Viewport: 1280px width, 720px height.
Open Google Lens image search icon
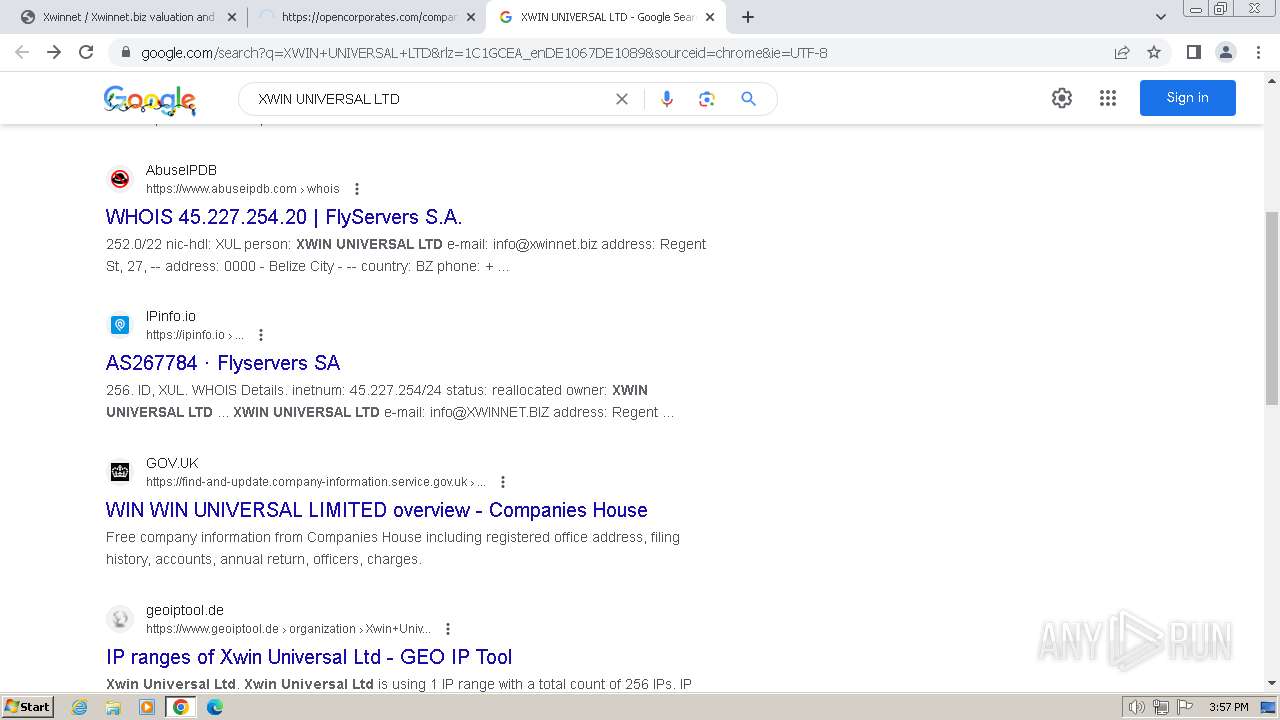click(x=707, y=99)
